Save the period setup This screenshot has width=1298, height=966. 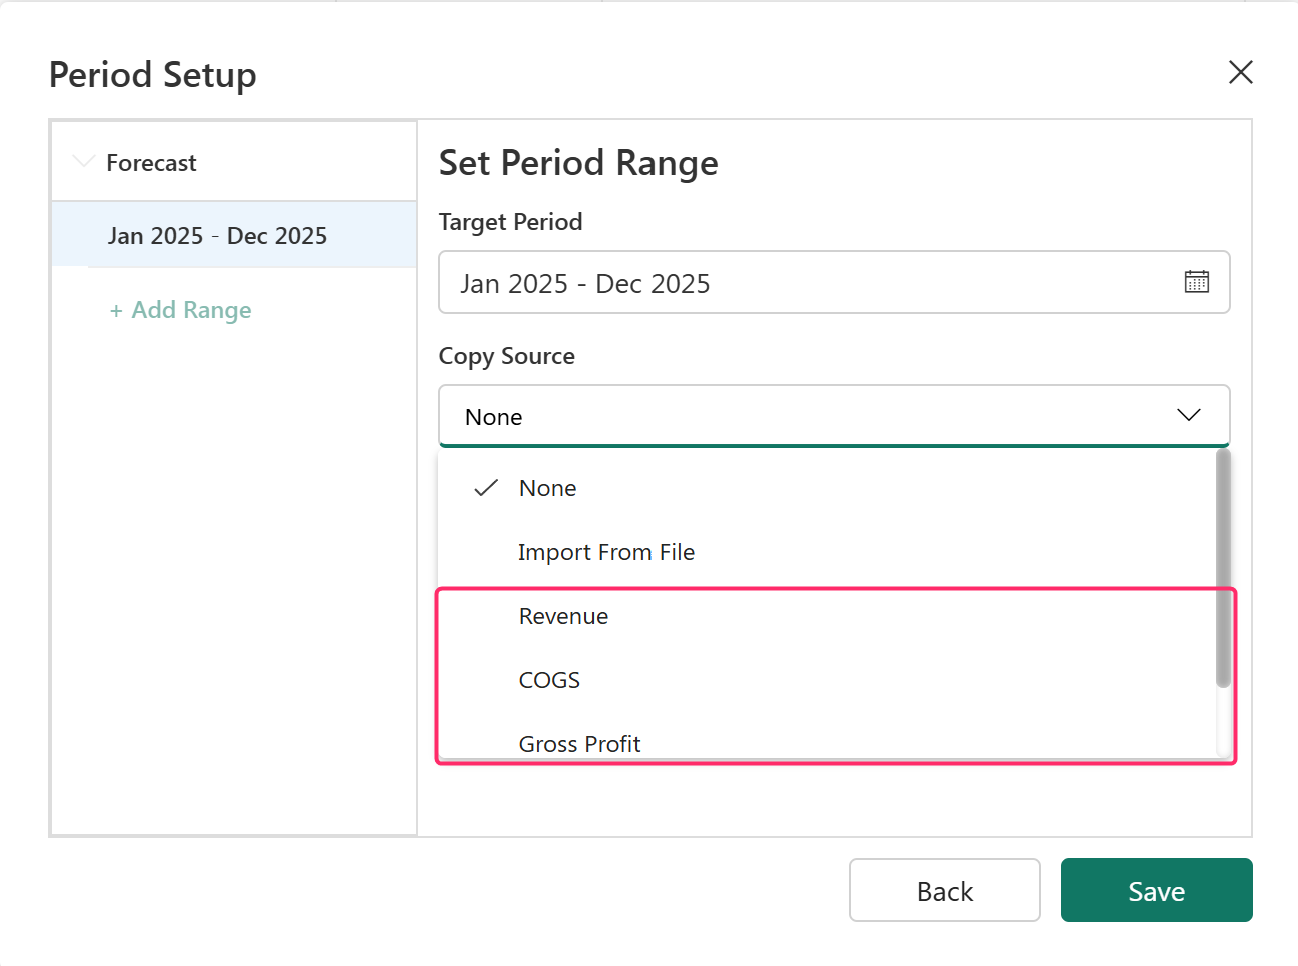pos(1156,890)
